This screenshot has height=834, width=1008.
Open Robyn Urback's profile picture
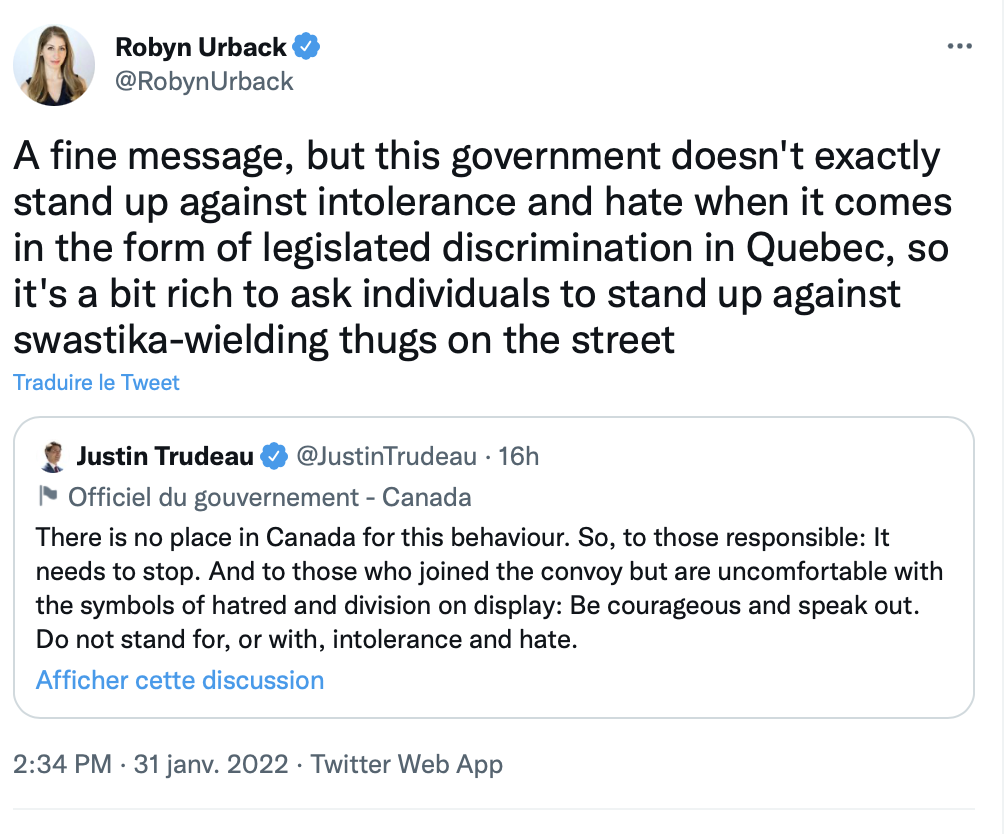click(x=54, y=65)
